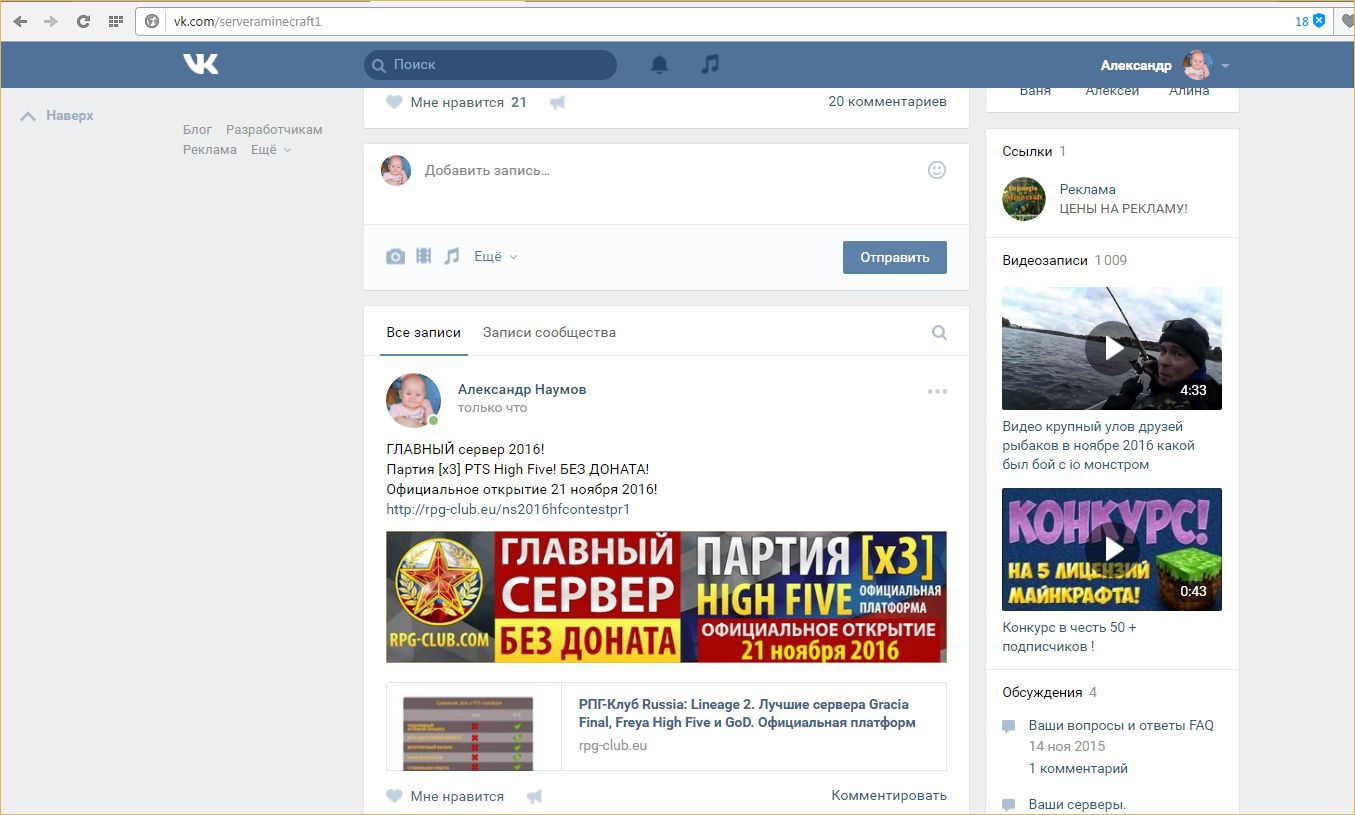Like Александр Наумов's post with the heart

pos(394,796)
